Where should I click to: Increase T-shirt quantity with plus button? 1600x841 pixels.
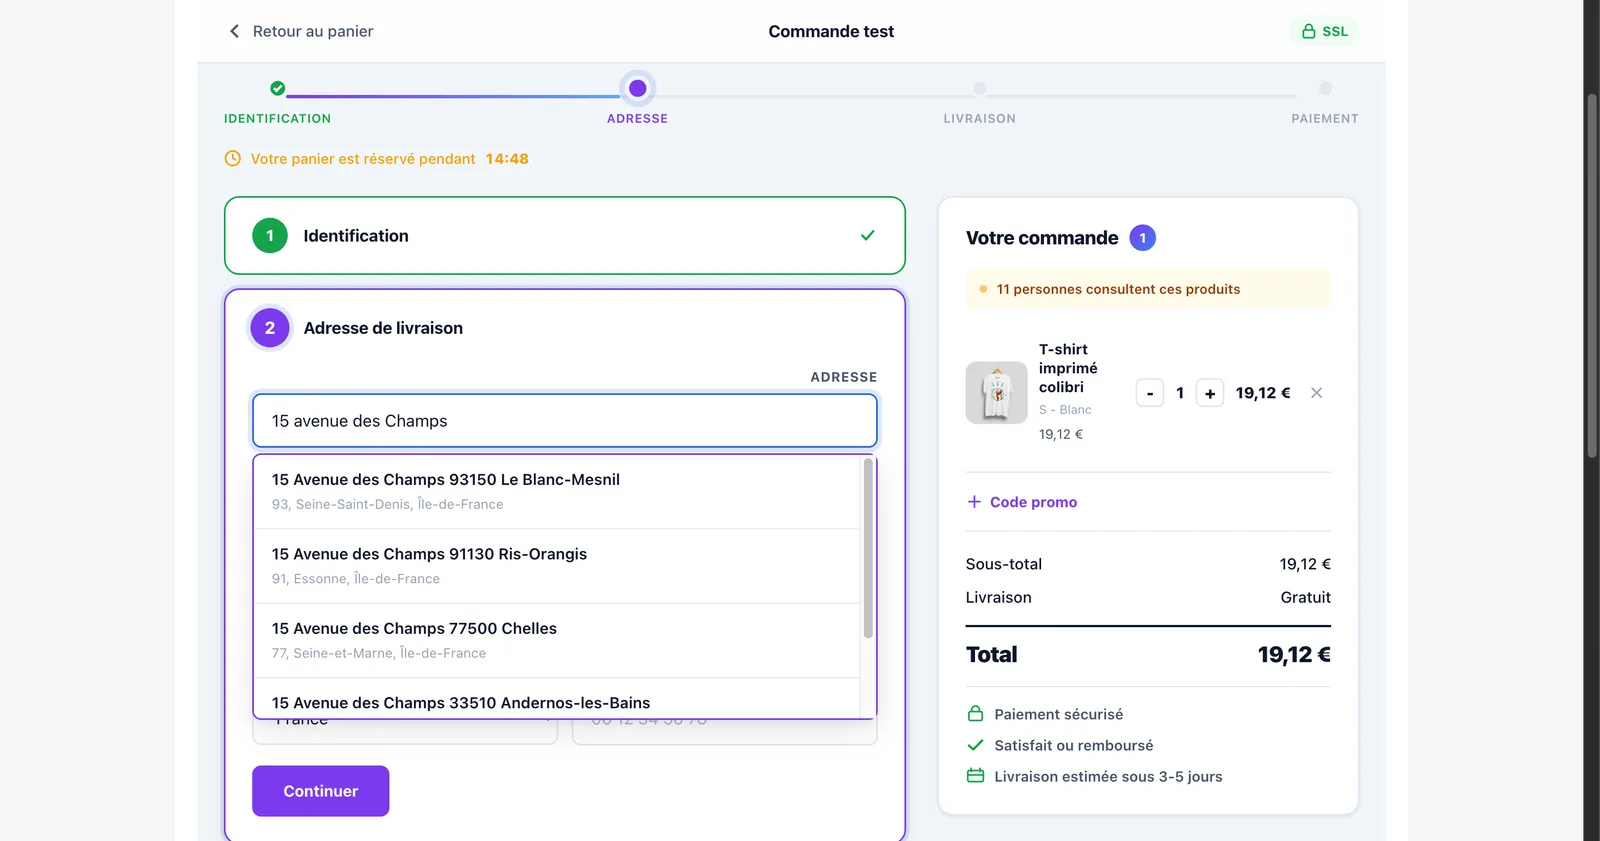click(1210, 393)
